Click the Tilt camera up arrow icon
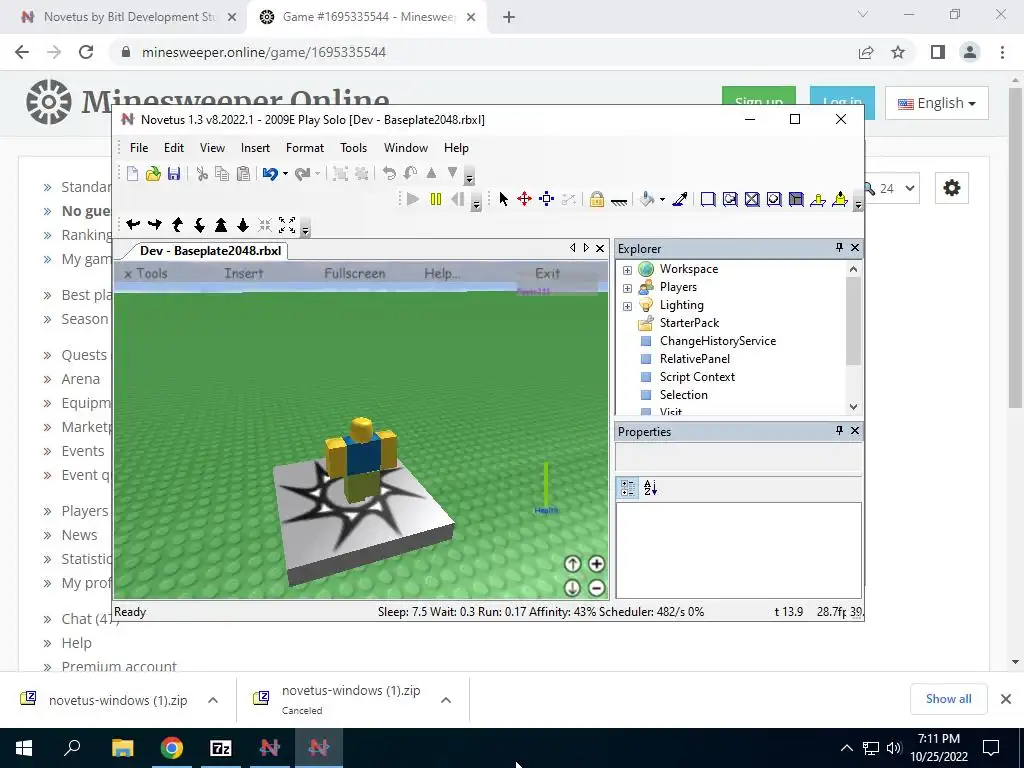 177,225
